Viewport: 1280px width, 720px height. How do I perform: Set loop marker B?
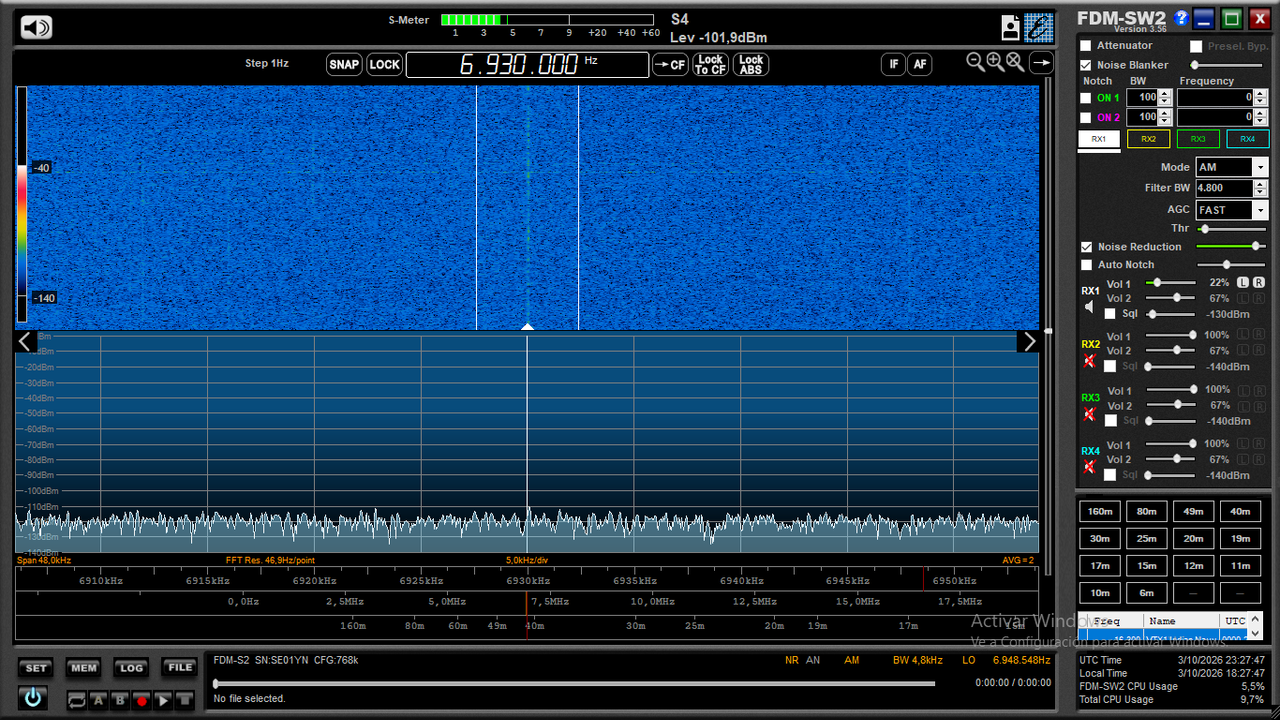pos(120,701)
